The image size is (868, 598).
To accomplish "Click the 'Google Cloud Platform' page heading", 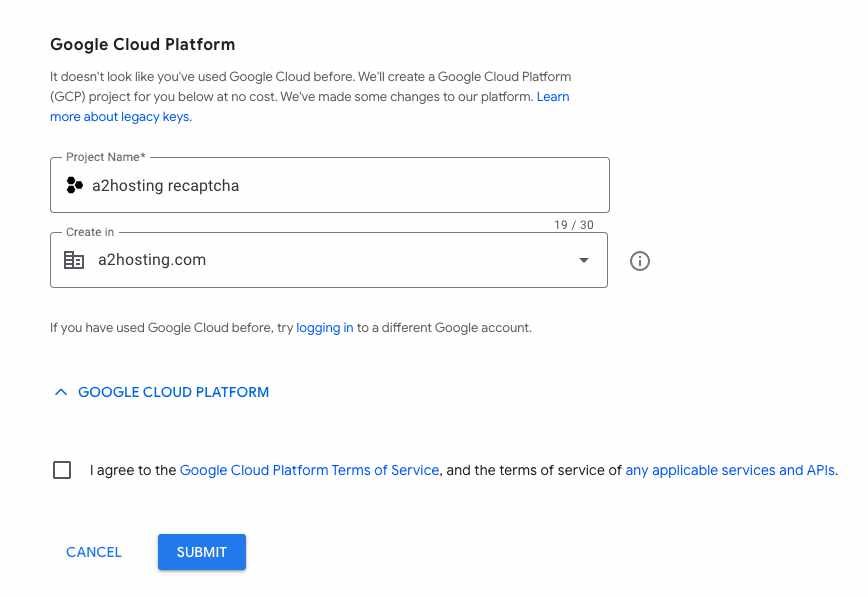I will (142, 45).
